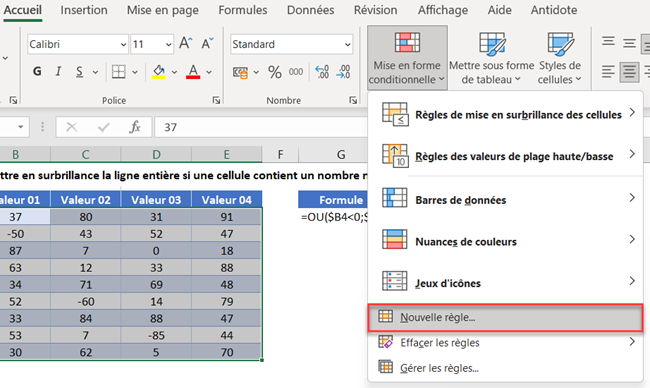Go to the Données tab
The height and width of the screenshot is (388, 650).
pyautogui.click(x=310, y=10)
